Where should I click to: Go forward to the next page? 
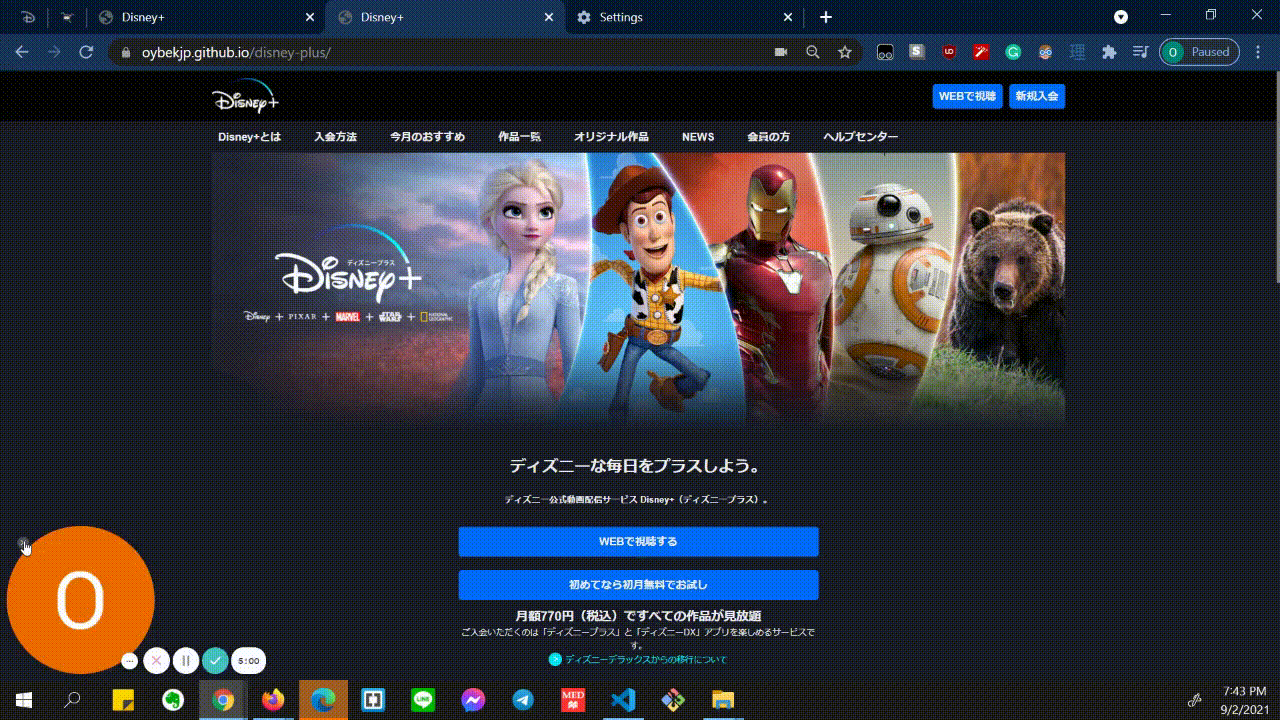pyautogui.click(x=54, y=52)
